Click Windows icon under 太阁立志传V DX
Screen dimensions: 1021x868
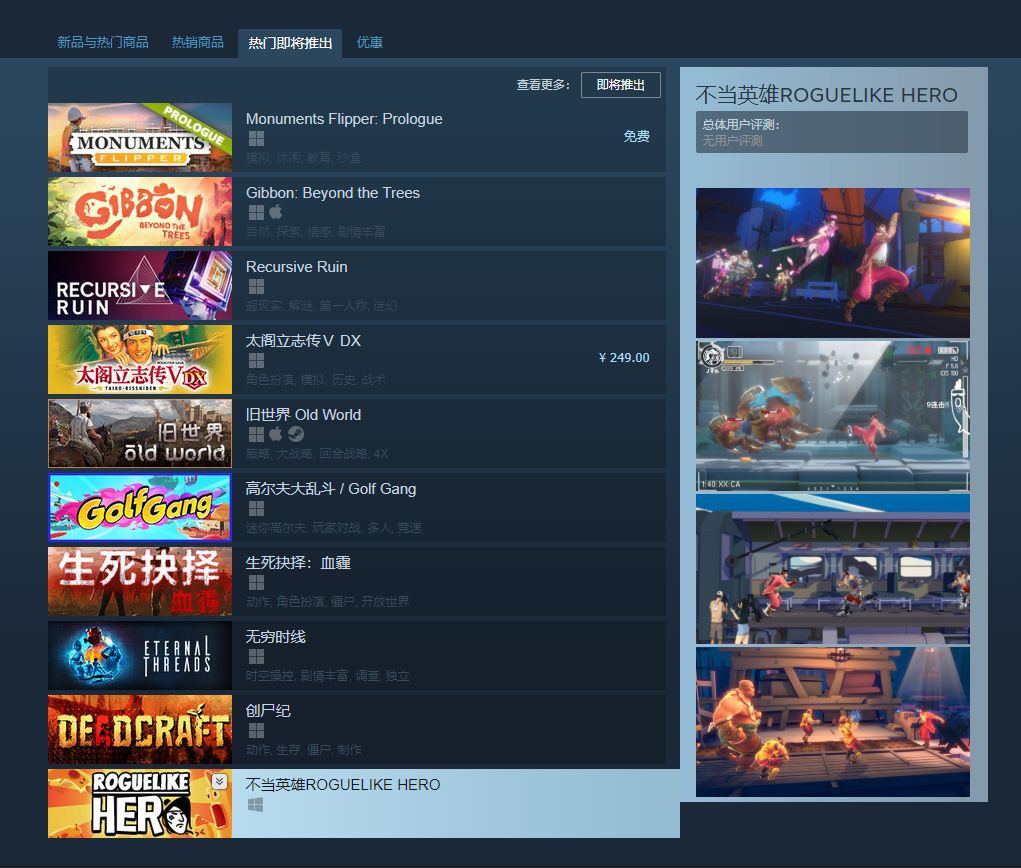(x=257, y=361)
